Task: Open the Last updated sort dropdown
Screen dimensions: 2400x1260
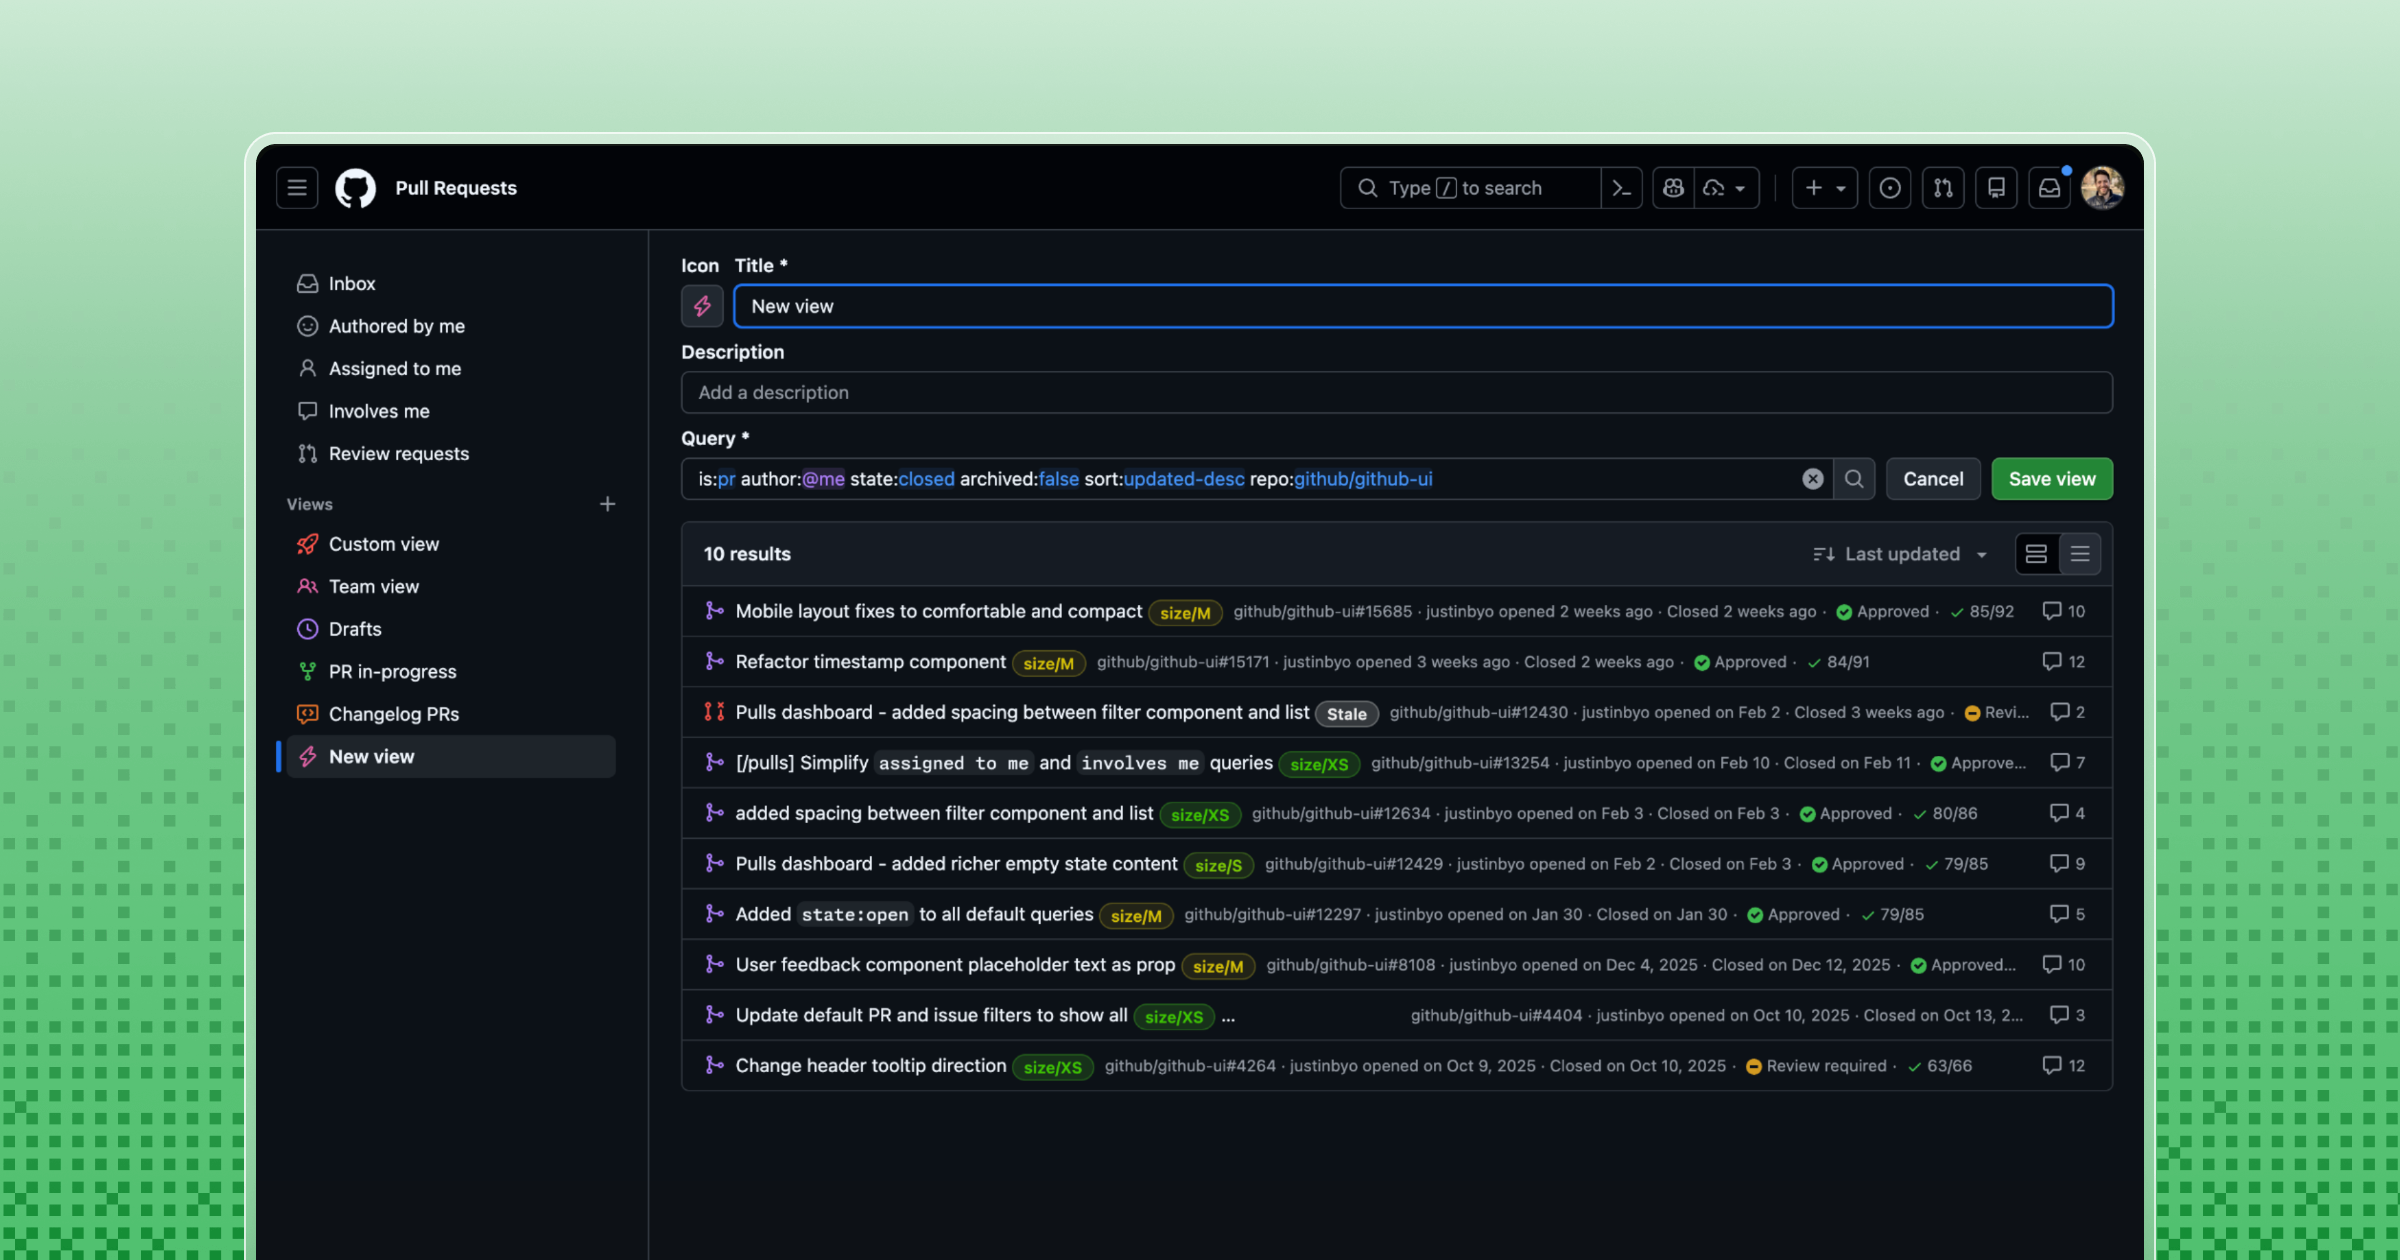Action: click(1900, 554)
